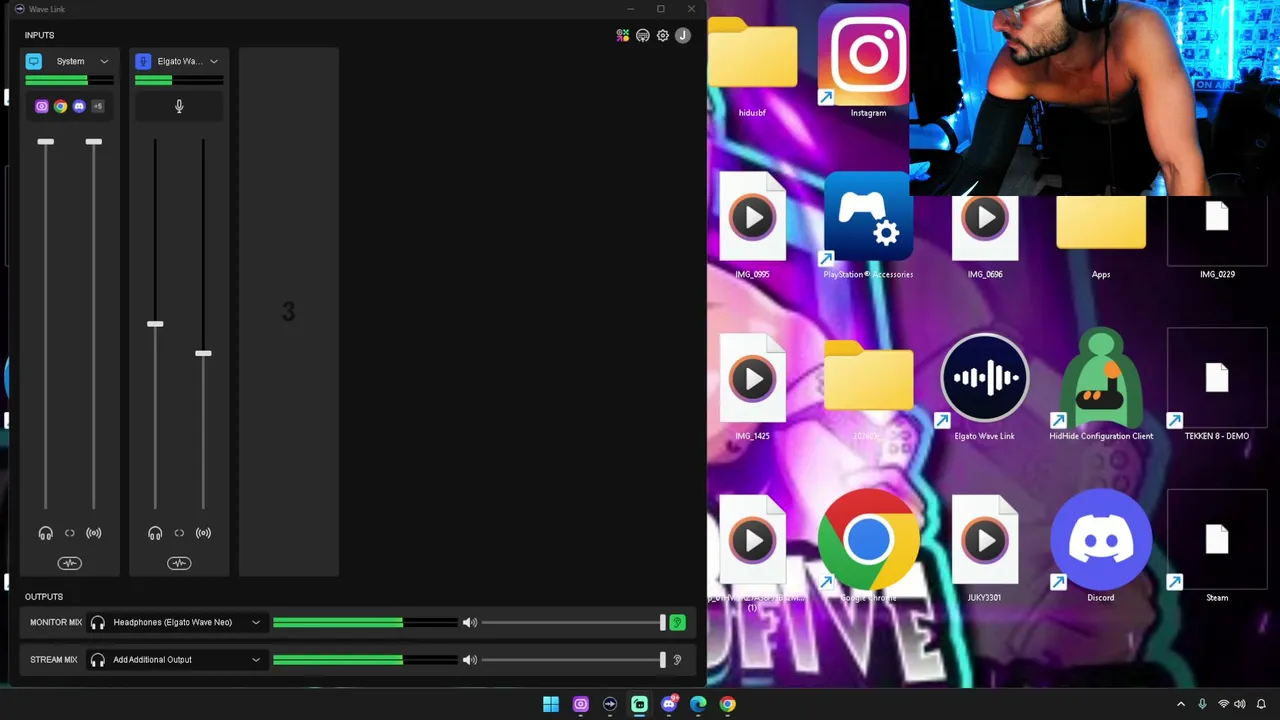This screenshot has height=720, width=1280.
Task: Click the Stream Deck icon in Wave Link header
Action: [x=643, y=36]
